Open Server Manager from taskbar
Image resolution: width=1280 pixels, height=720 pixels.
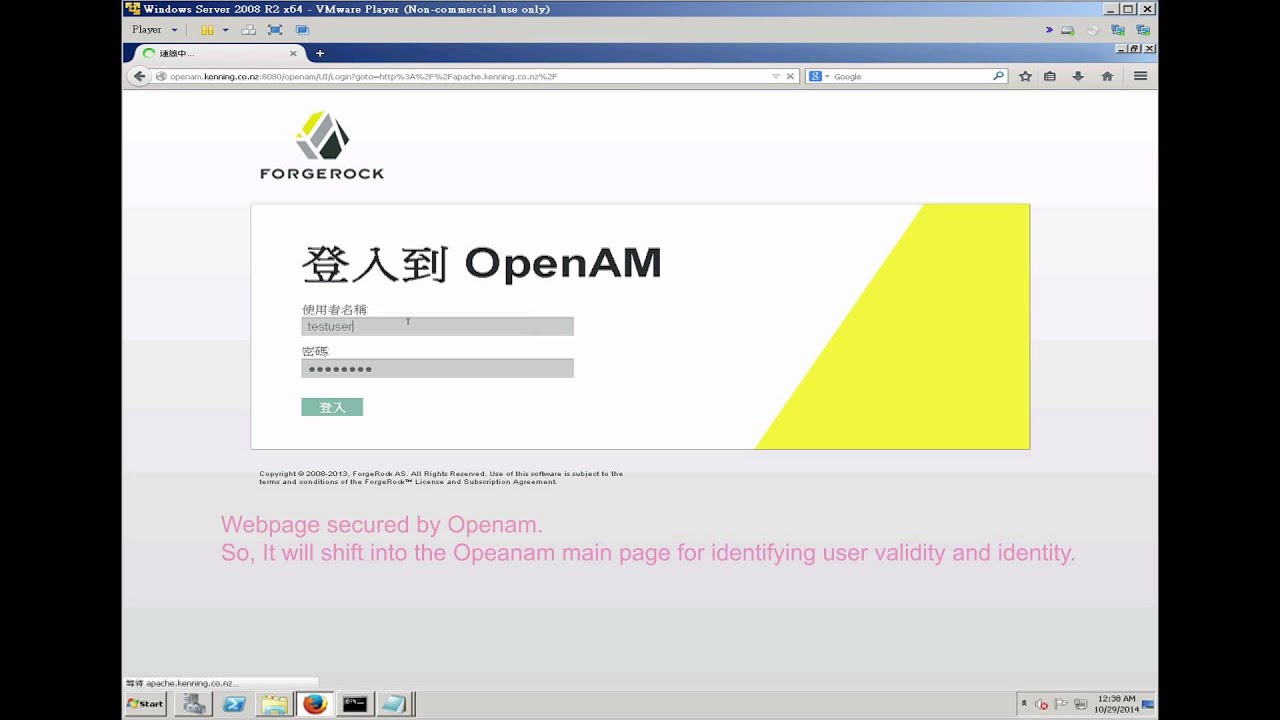(x=193, y=704)
